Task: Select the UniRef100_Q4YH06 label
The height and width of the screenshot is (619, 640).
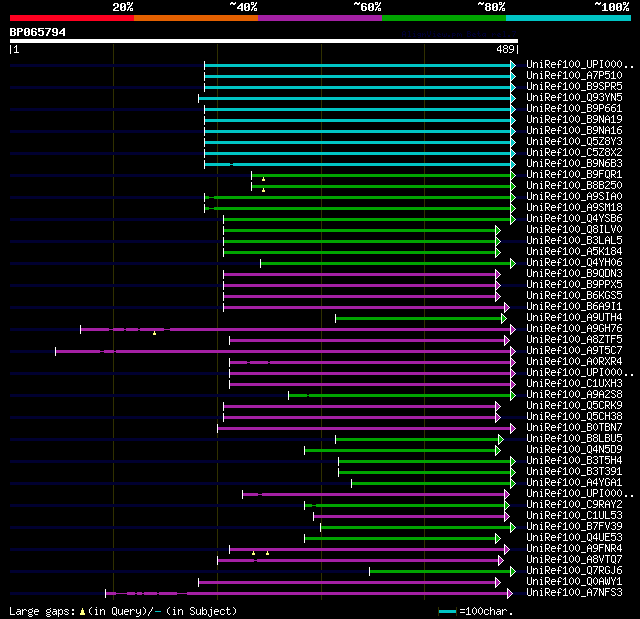Action: click(574, 263)
